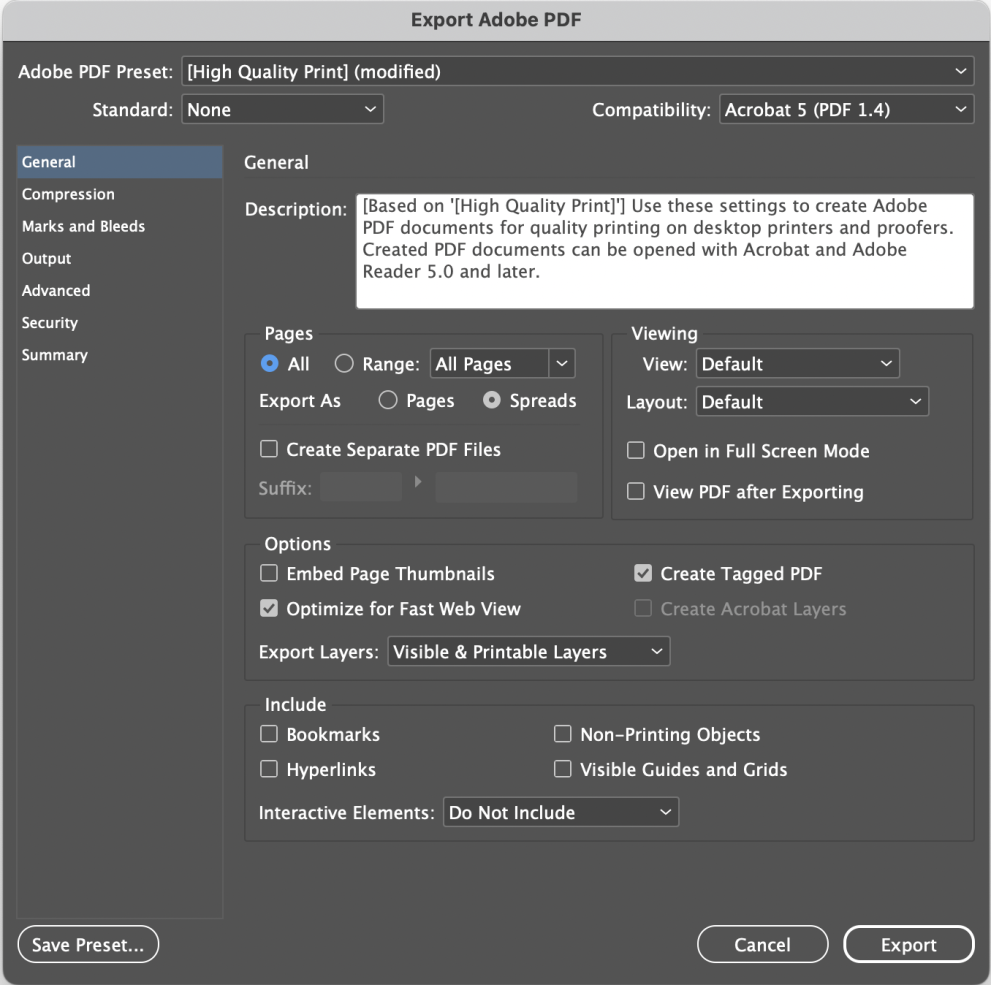View the Advanced settings panel

(55, 290)
